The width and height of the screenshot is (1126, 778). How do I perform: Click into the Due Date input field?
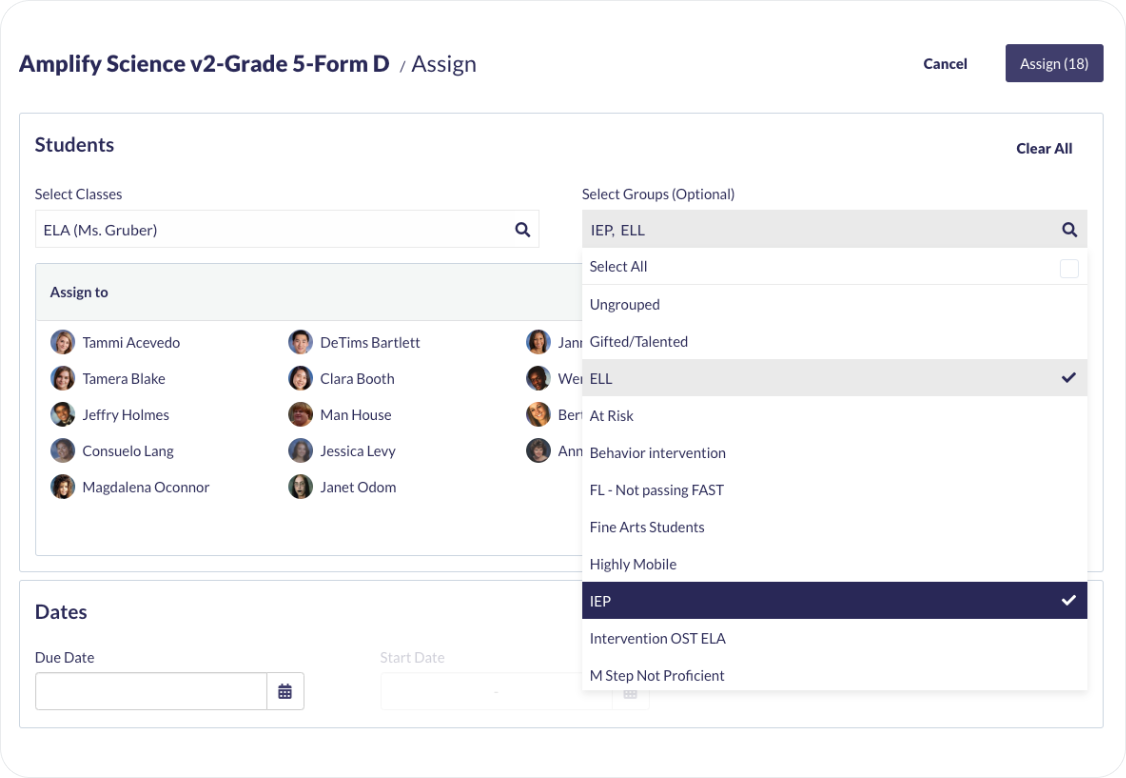click(x=151, y=691)
